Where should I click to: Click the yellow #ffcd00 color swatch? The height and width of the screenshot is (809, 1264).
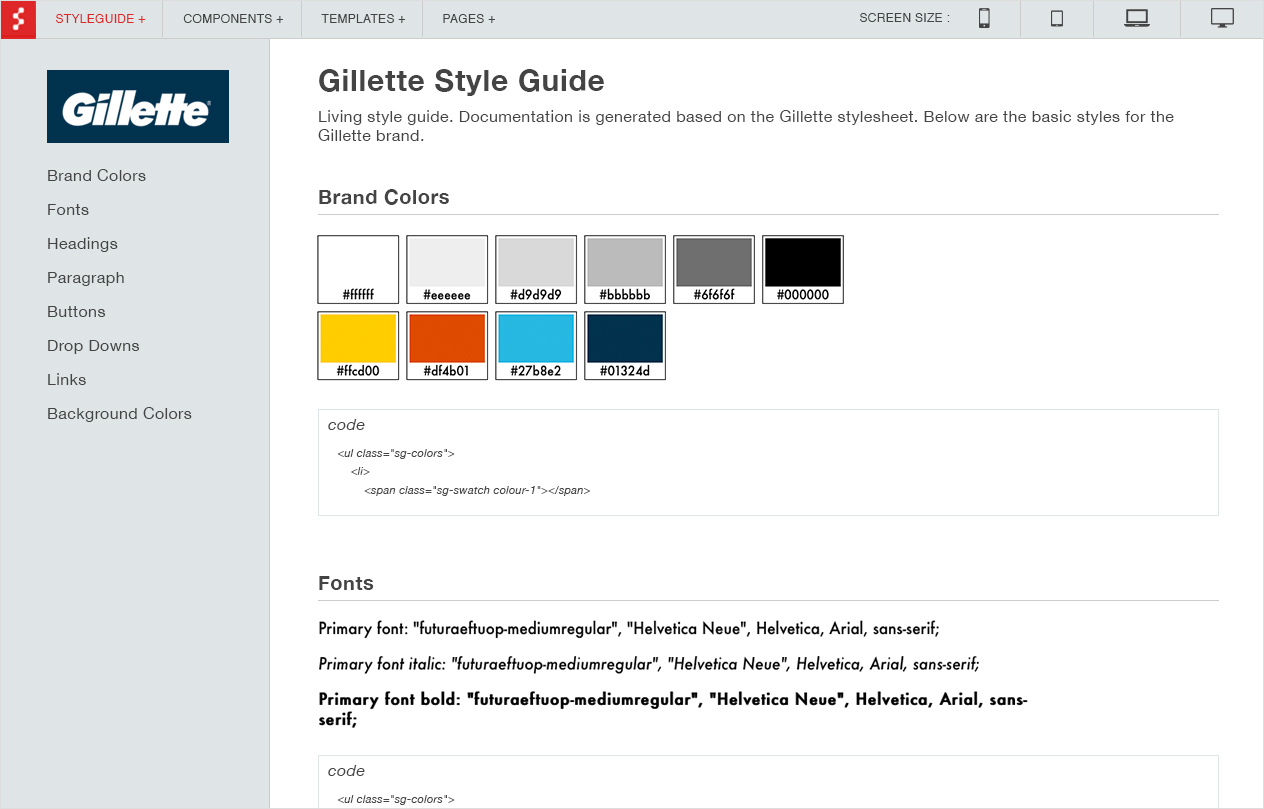(358, 340)
